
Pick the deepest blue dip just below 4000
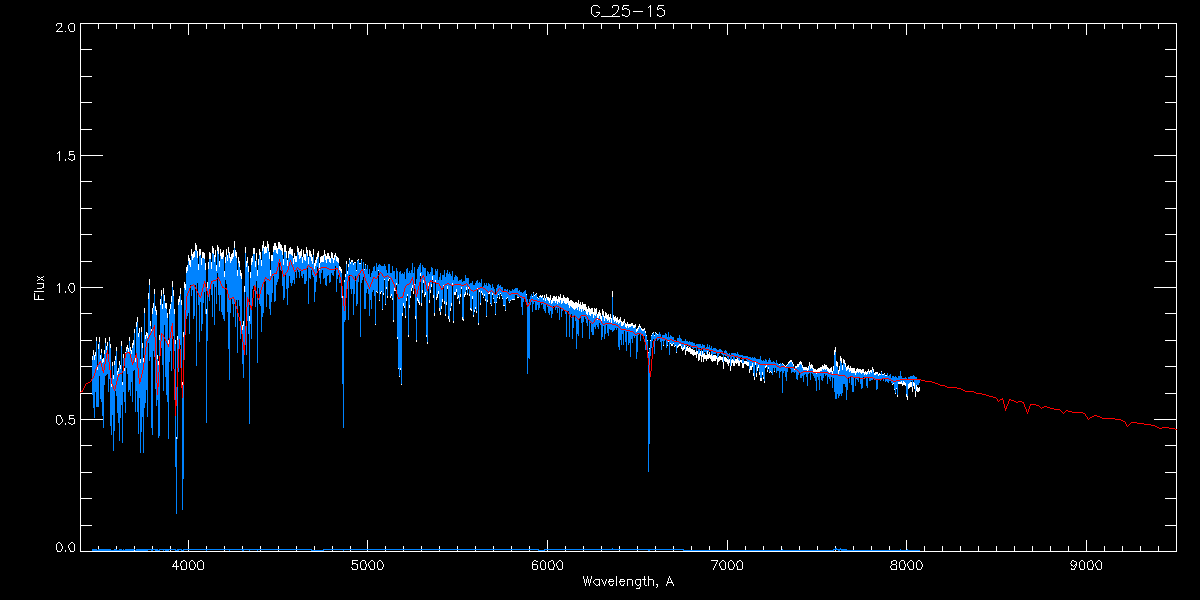[x=178, y=508]
